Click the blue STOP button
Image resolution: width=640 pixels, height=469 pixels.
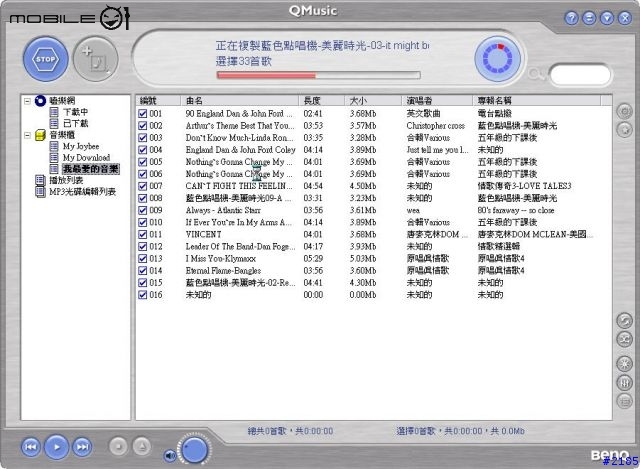pos(45,59)
